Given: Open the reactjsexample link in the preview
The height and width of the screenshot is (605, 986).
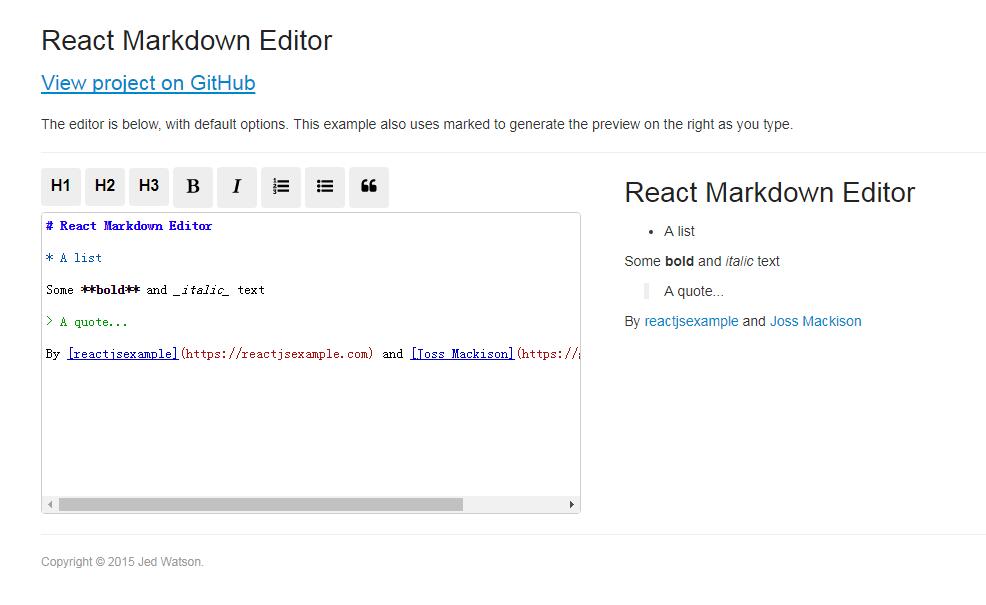Looking at the screenshot, I should [x=691, y=321].
